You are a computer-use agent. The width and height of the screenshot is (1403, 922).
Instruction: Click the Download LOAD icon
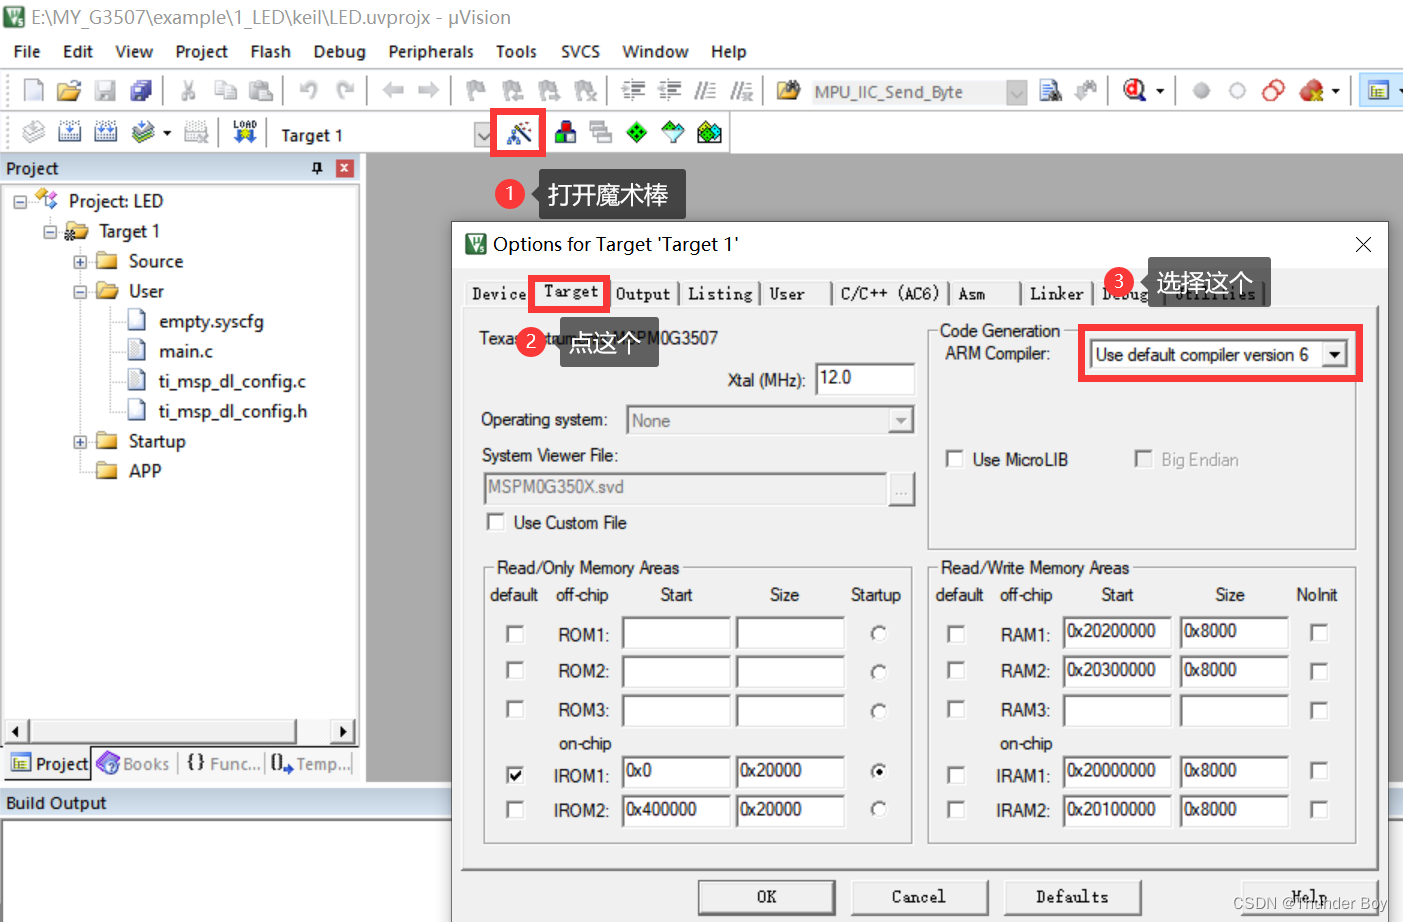point(245,132)
